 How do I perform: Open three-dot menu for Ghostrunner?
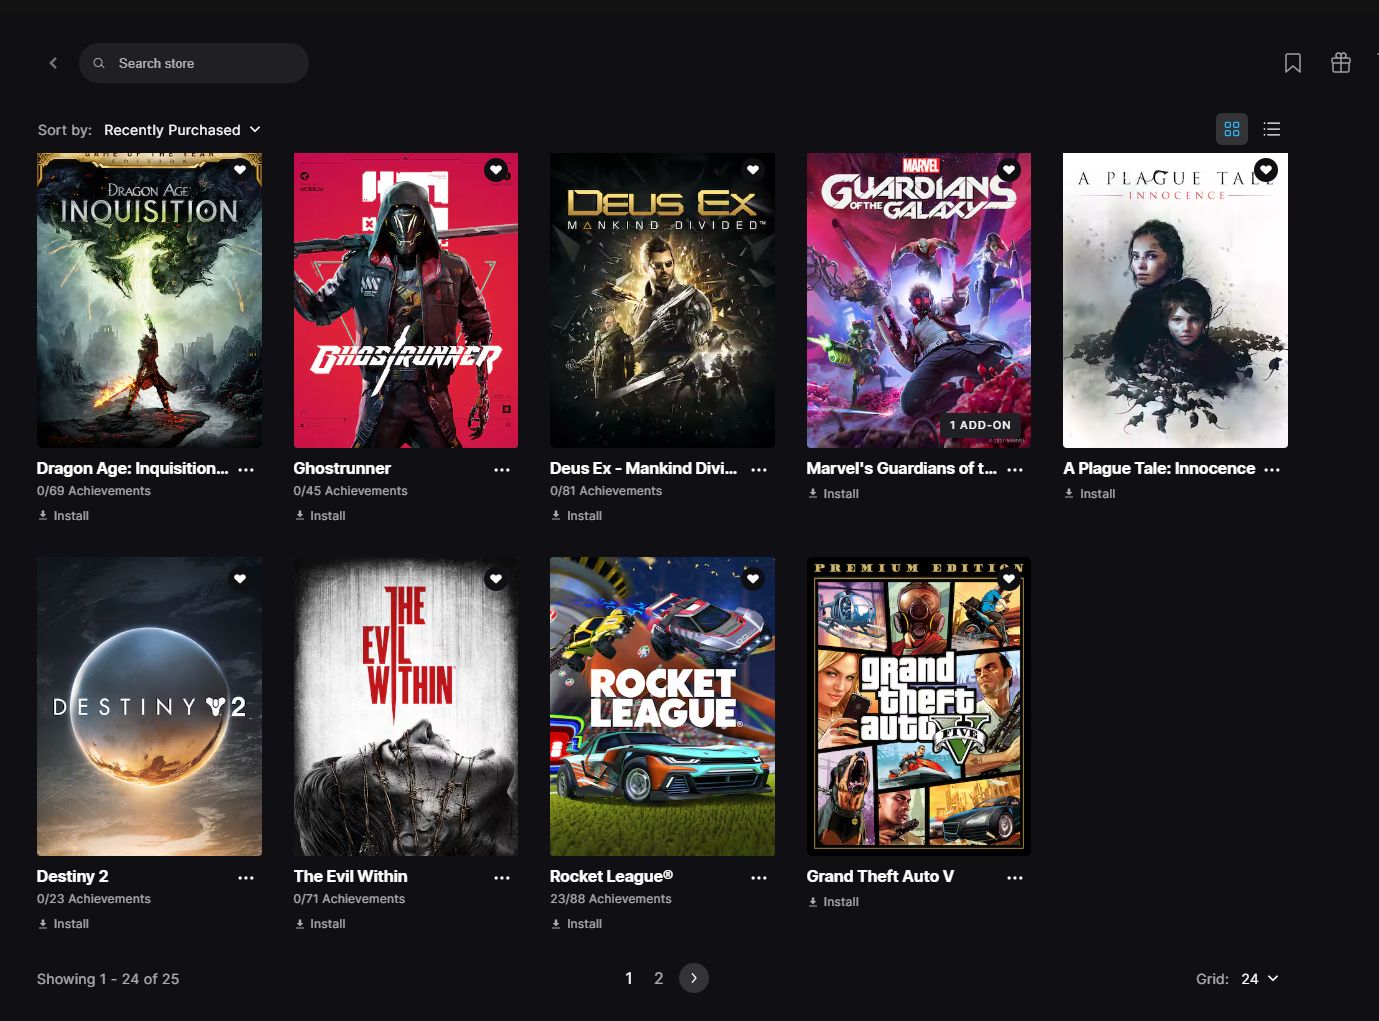coord(502,469)
